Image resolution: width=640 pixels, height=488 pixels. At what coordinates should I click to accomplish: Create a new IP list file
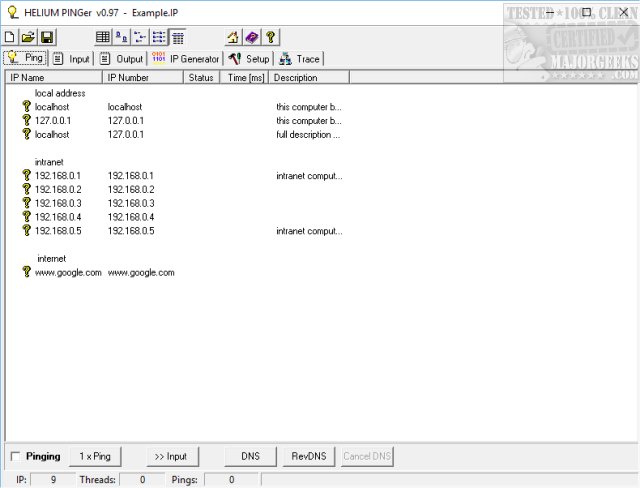[9, 38]
